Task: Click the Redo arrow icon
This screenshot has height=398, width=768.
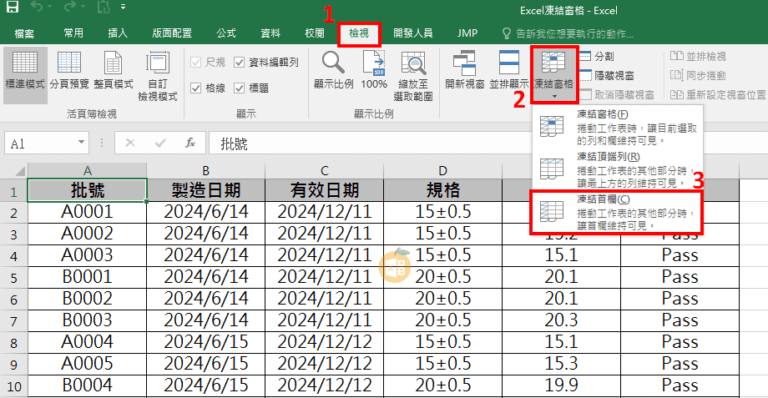Action: click(70, 6)
